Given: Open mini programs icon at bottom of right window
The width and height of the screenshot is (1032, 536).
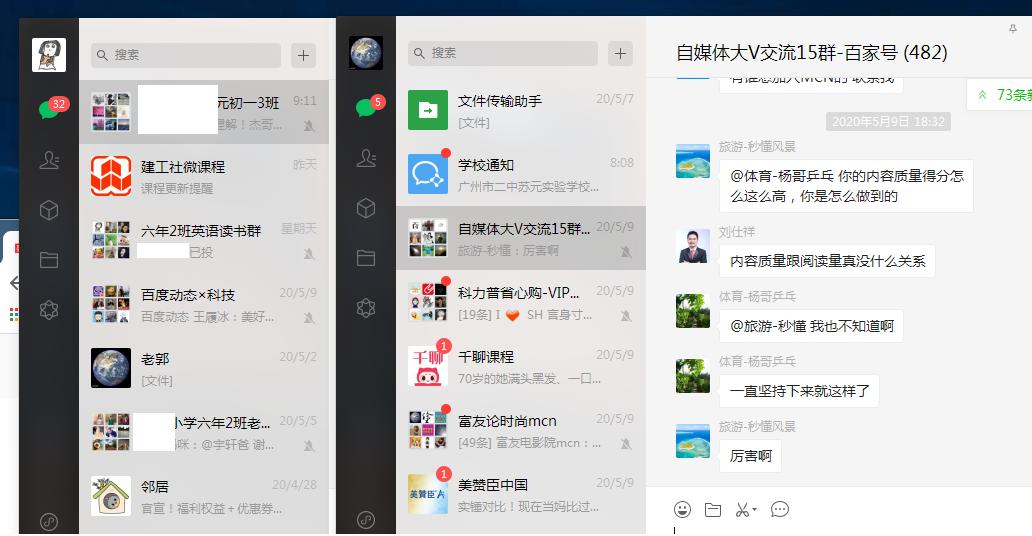Looking at the screenshot, I should [366, 520].
